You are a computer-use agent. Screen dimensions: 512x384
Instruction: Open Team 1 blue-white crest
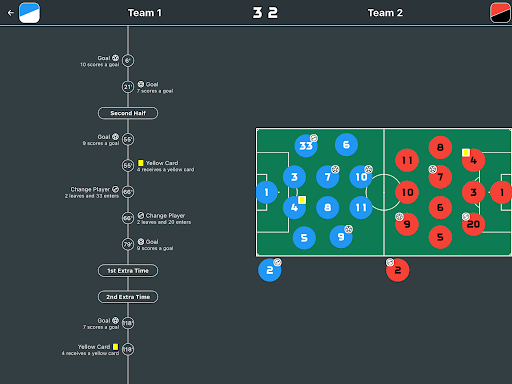coord(29,13)
